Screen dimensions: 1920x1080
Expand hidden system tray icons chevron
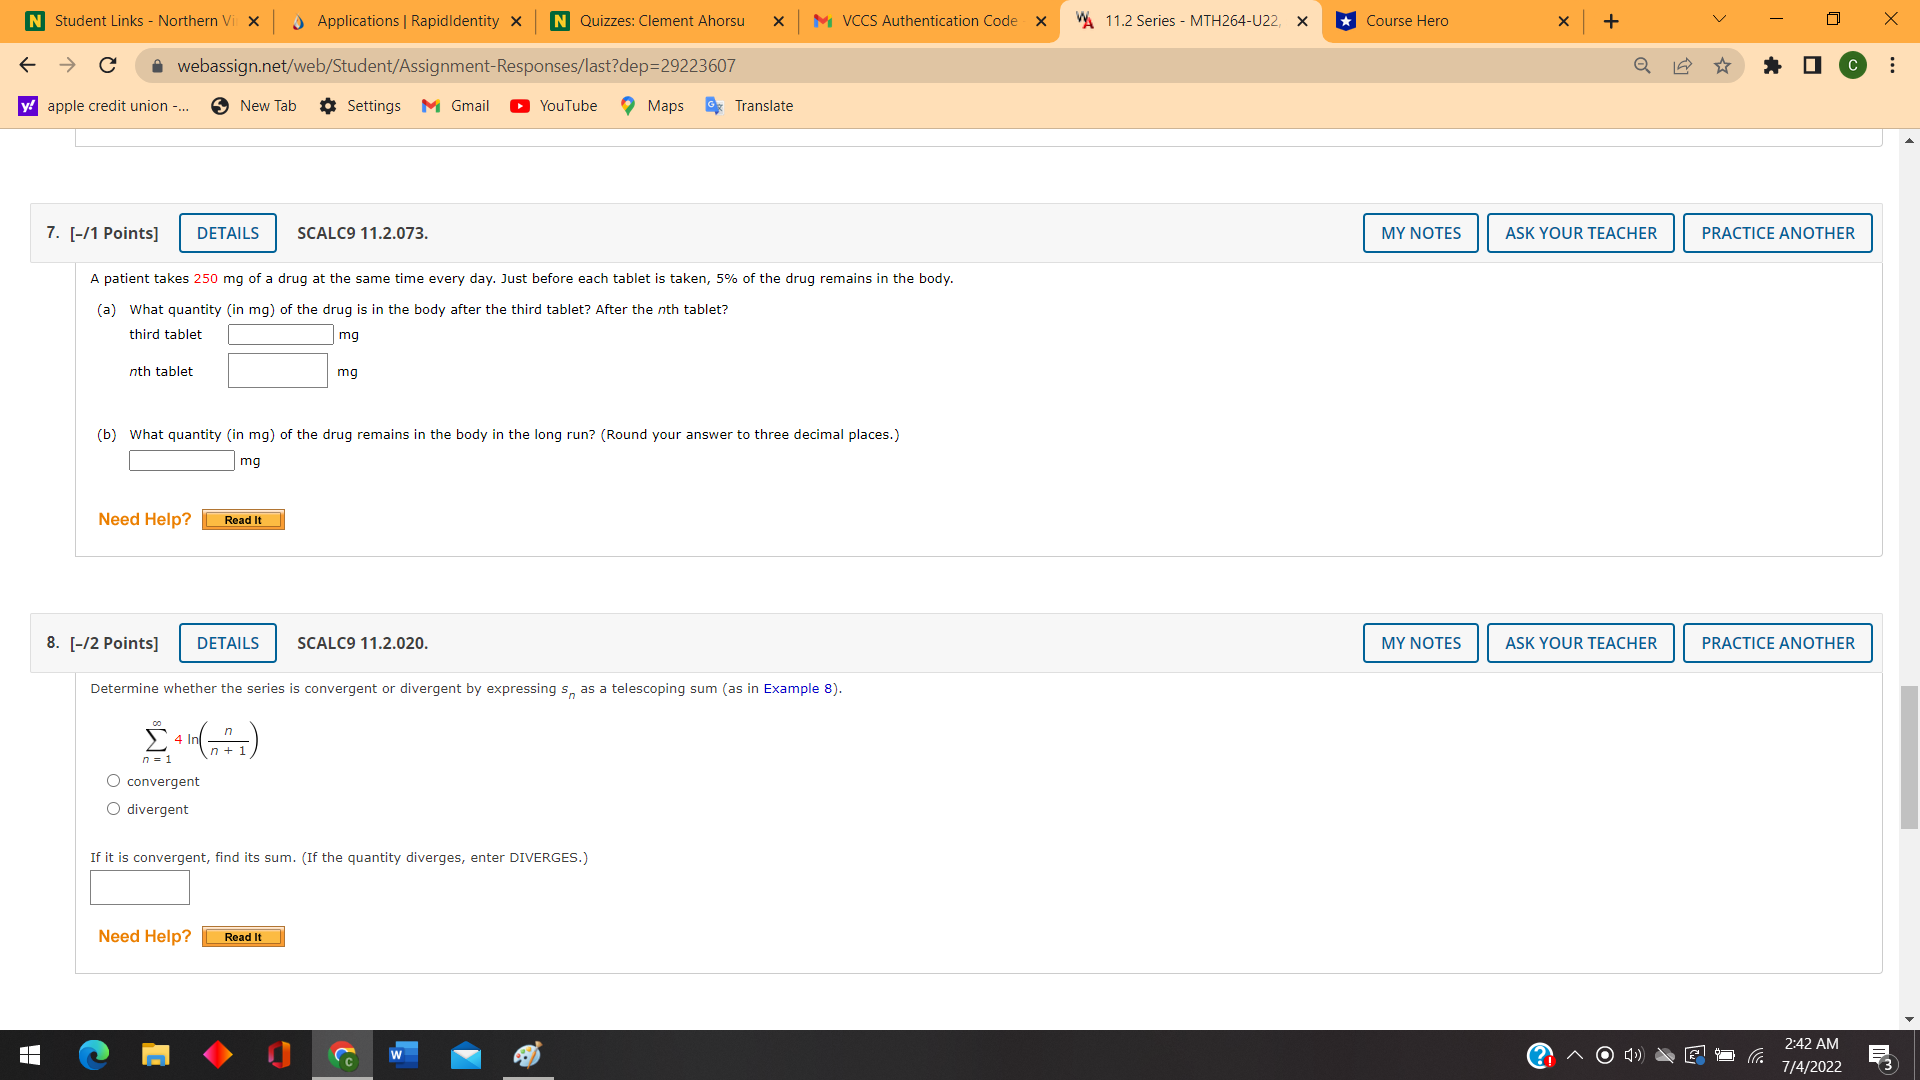click(x=1575, y=1055)
